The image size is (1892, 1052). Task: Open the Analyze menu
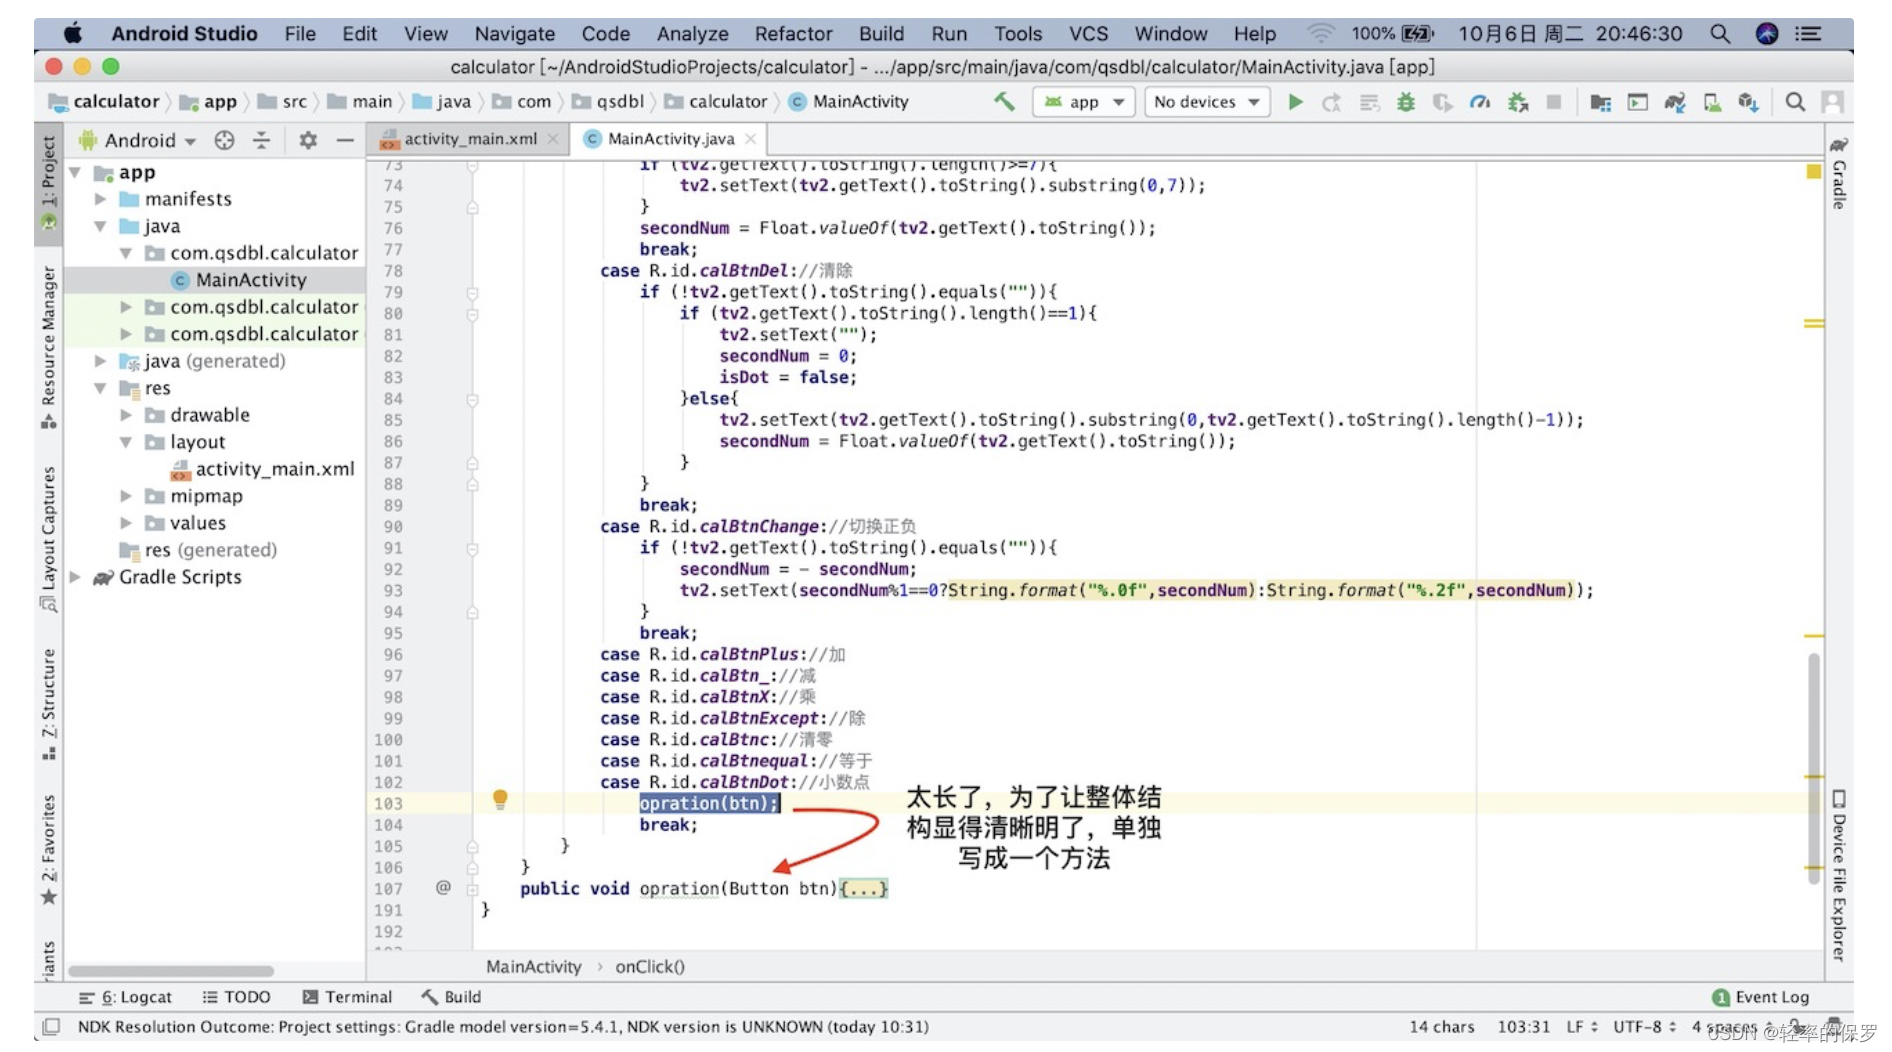click(x=692, y=33)
